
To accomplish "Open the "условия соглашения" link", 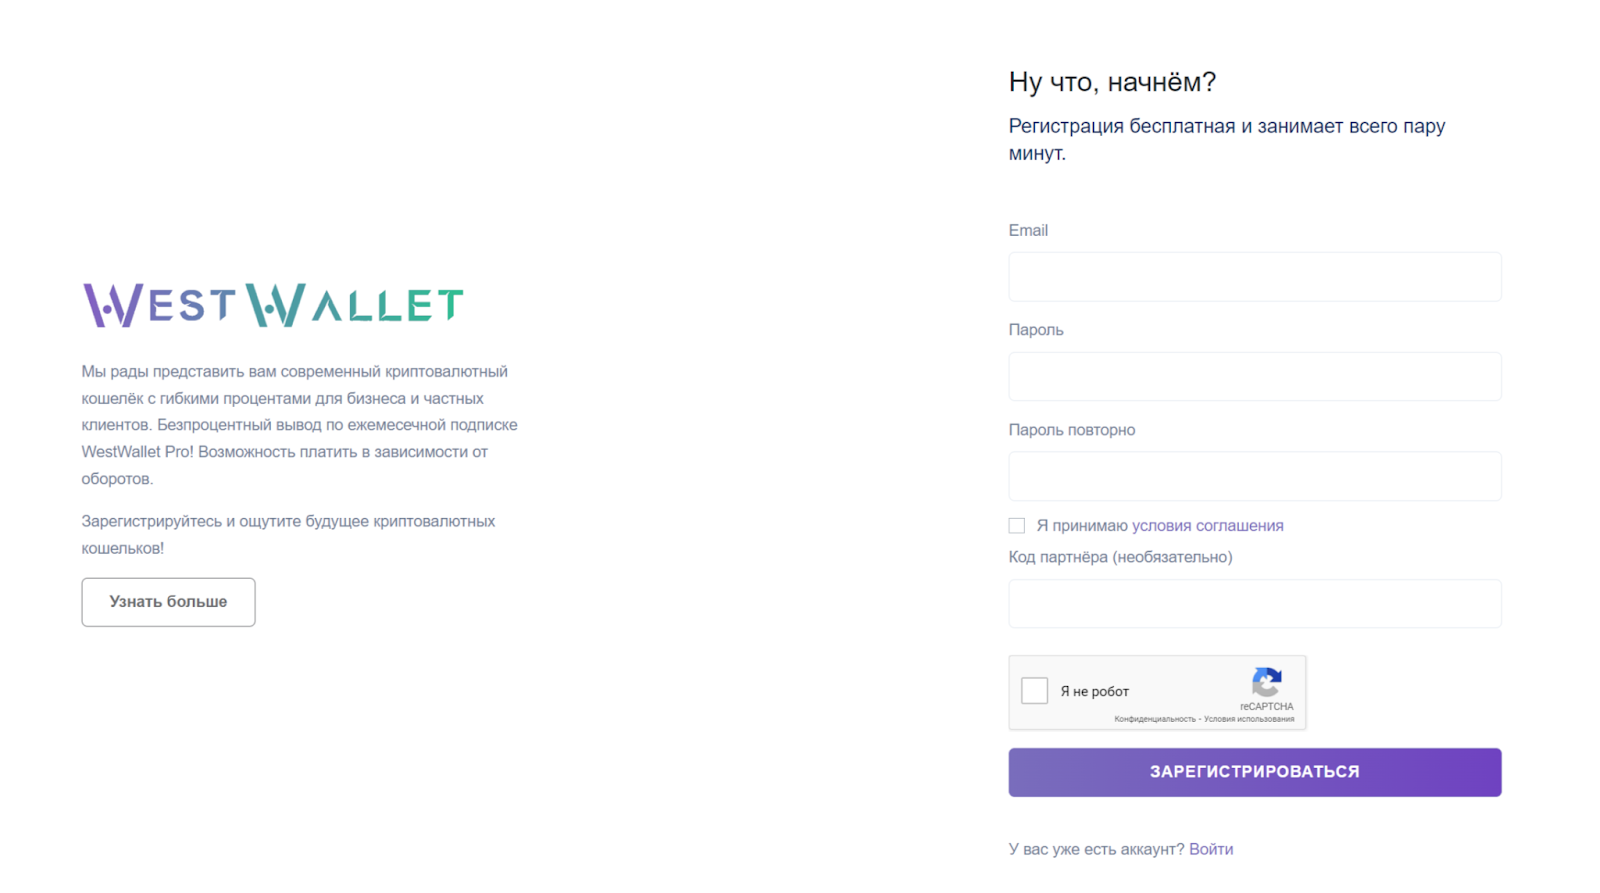I will coord(1207,526).
